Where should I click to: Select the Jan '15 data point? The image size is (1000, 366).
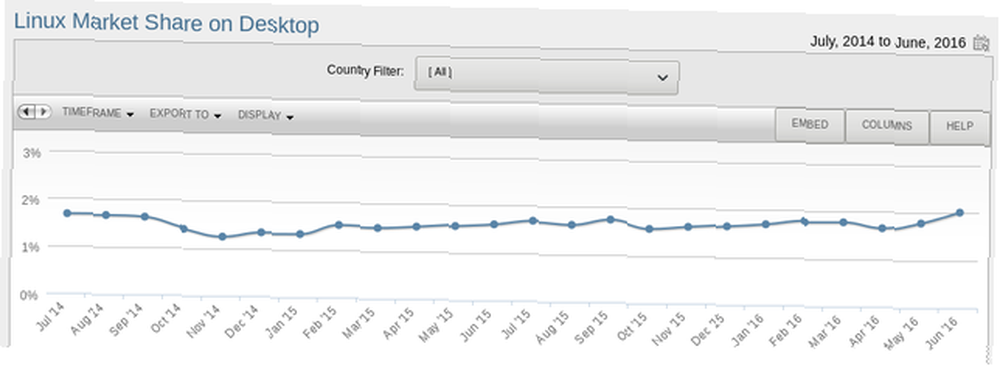coord(300,234)
